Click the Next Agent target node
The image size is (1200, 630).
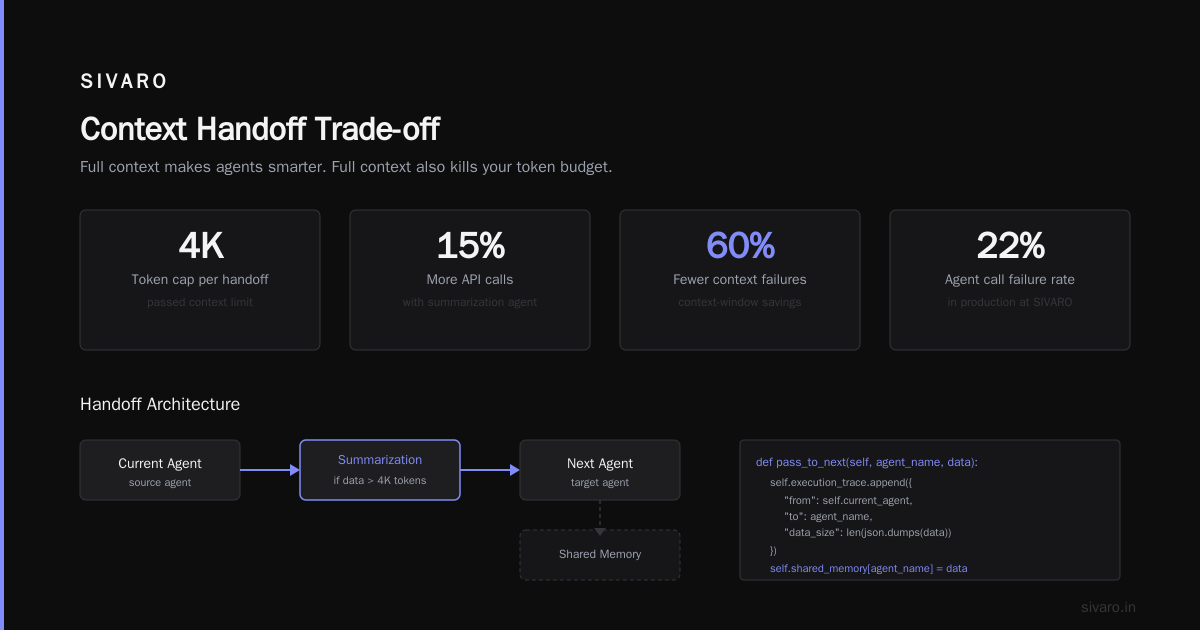pyautogui.click(x=600, y=470)
